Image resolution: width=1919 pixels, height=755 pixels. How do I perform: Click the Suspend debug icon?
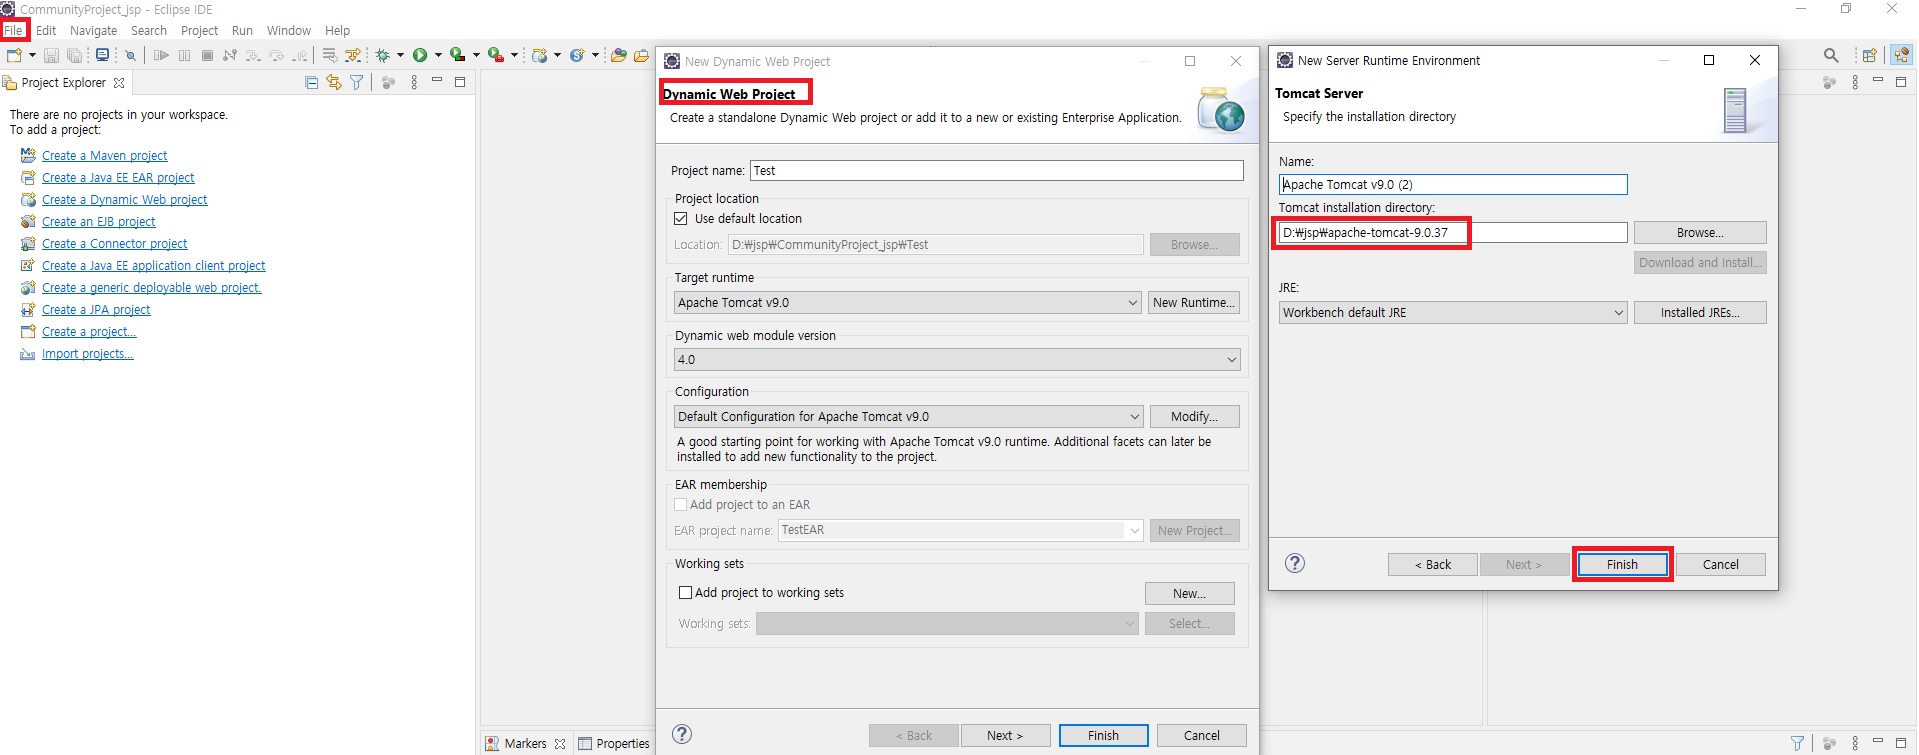coord(184,55)
